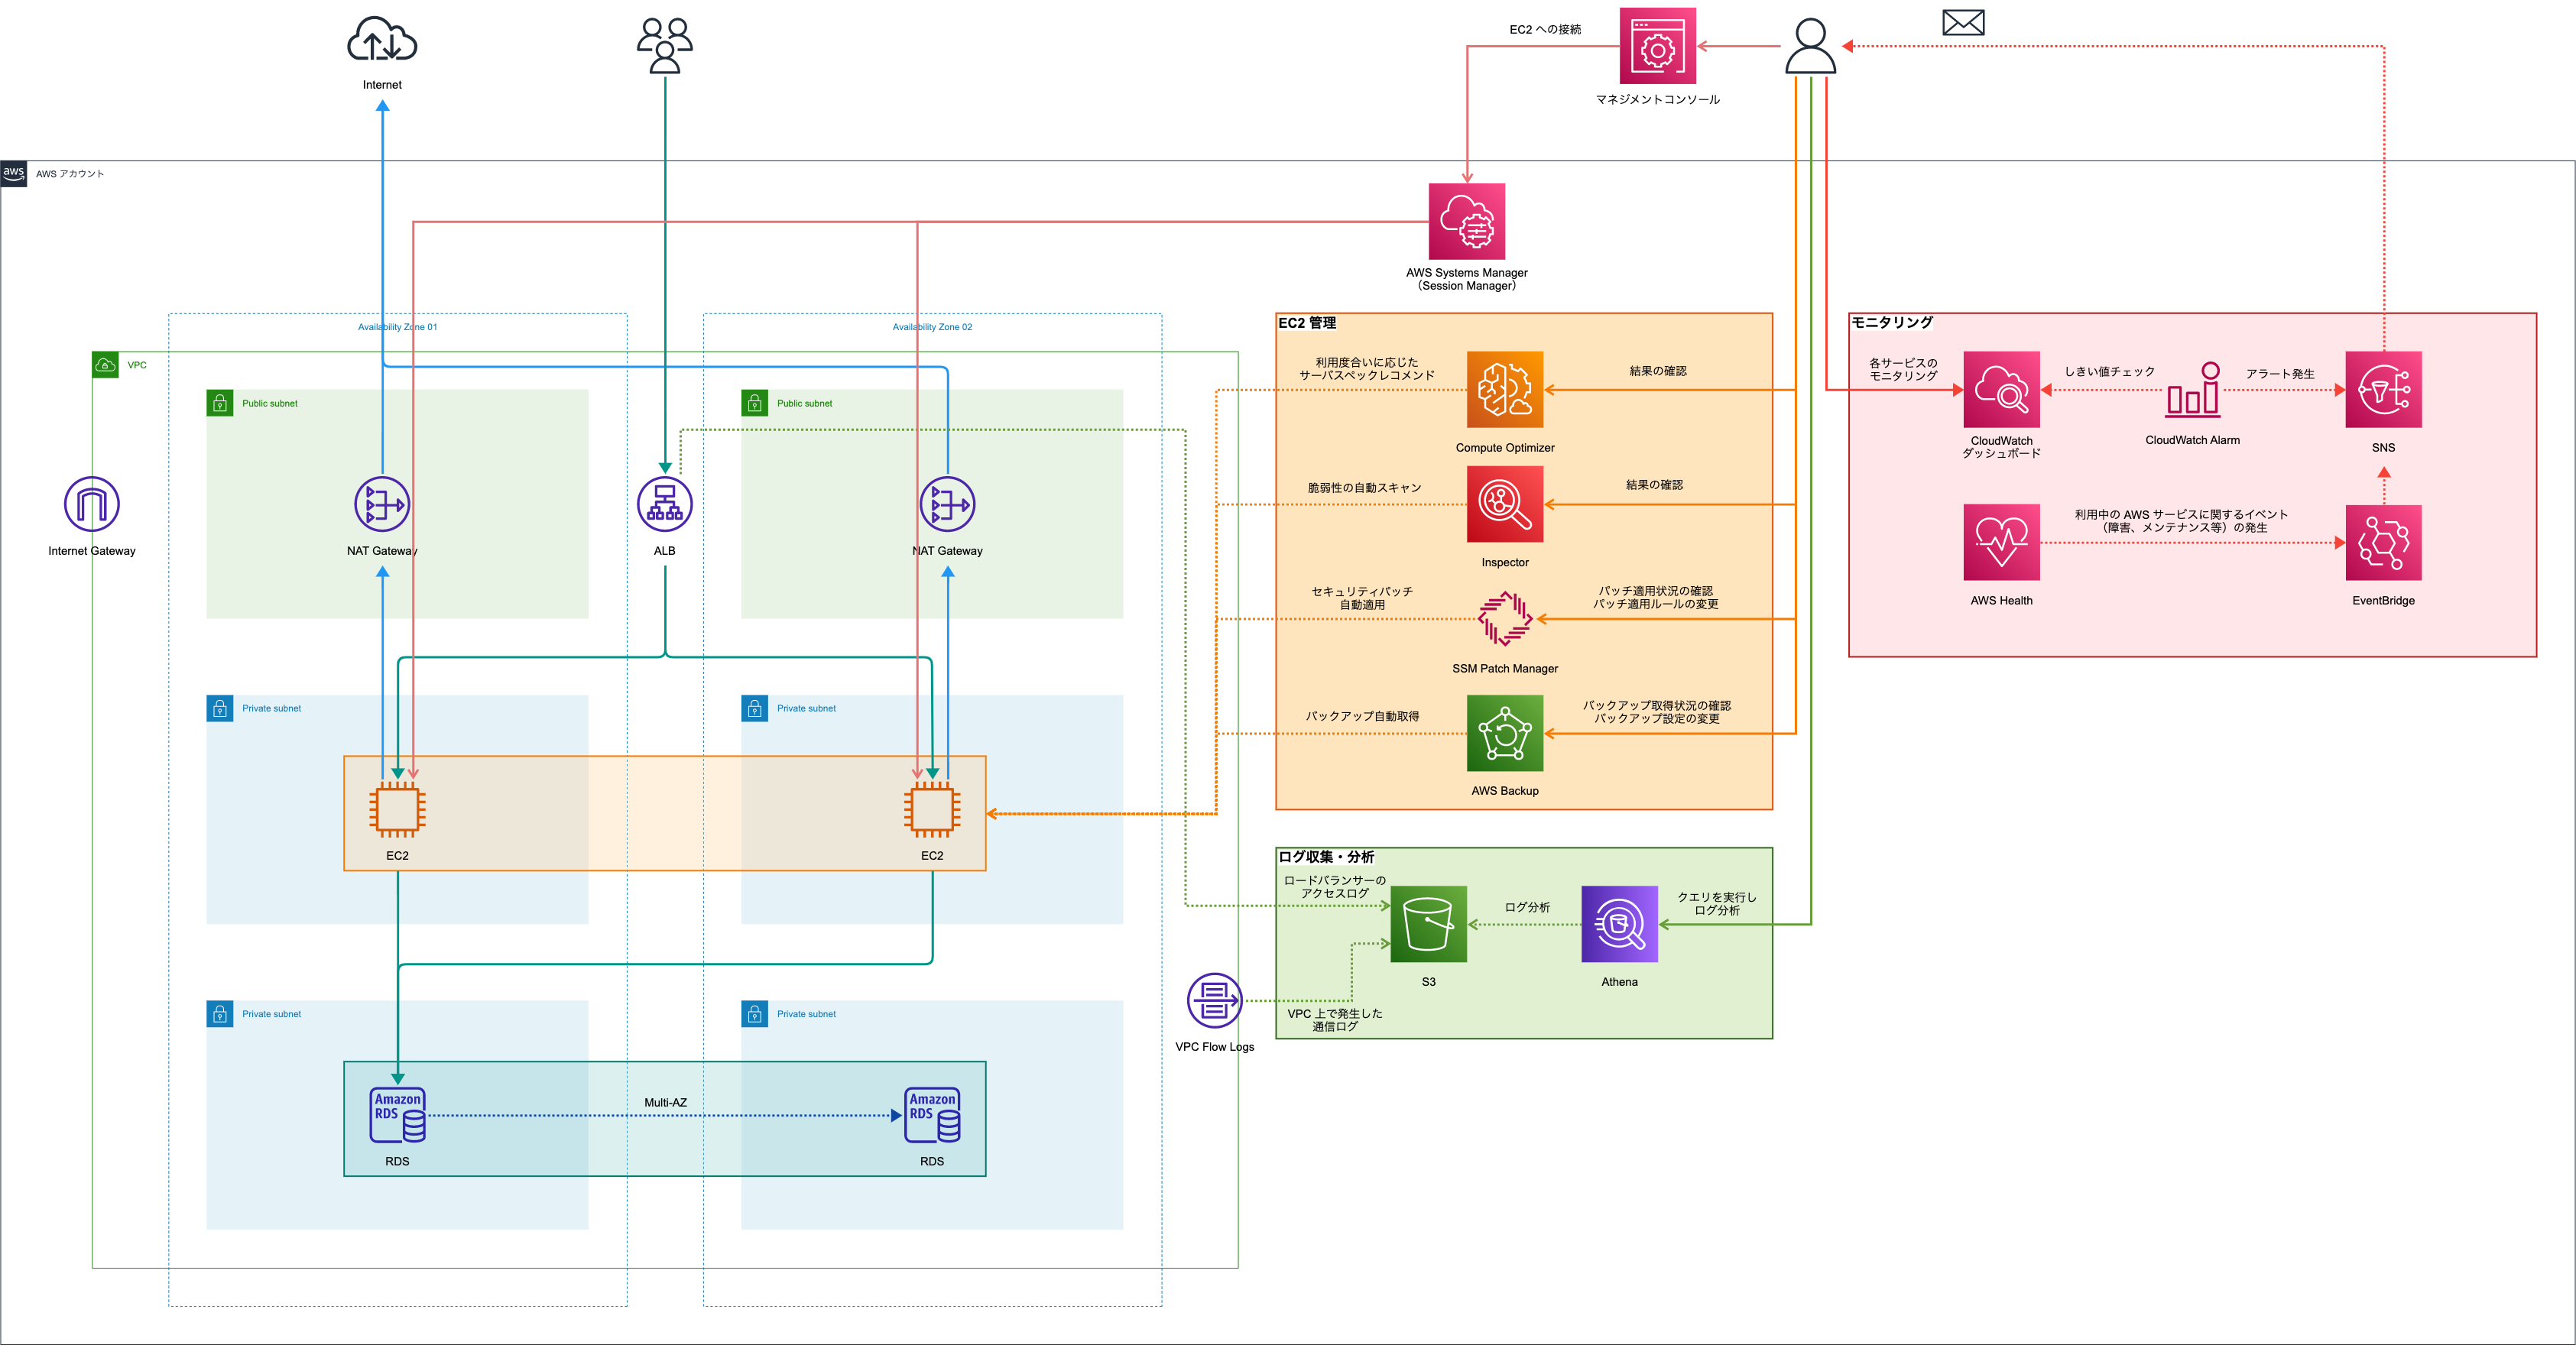Select the AWS Systems Manager icon
2576x1345 pixels.
[x=1466, y=221]
